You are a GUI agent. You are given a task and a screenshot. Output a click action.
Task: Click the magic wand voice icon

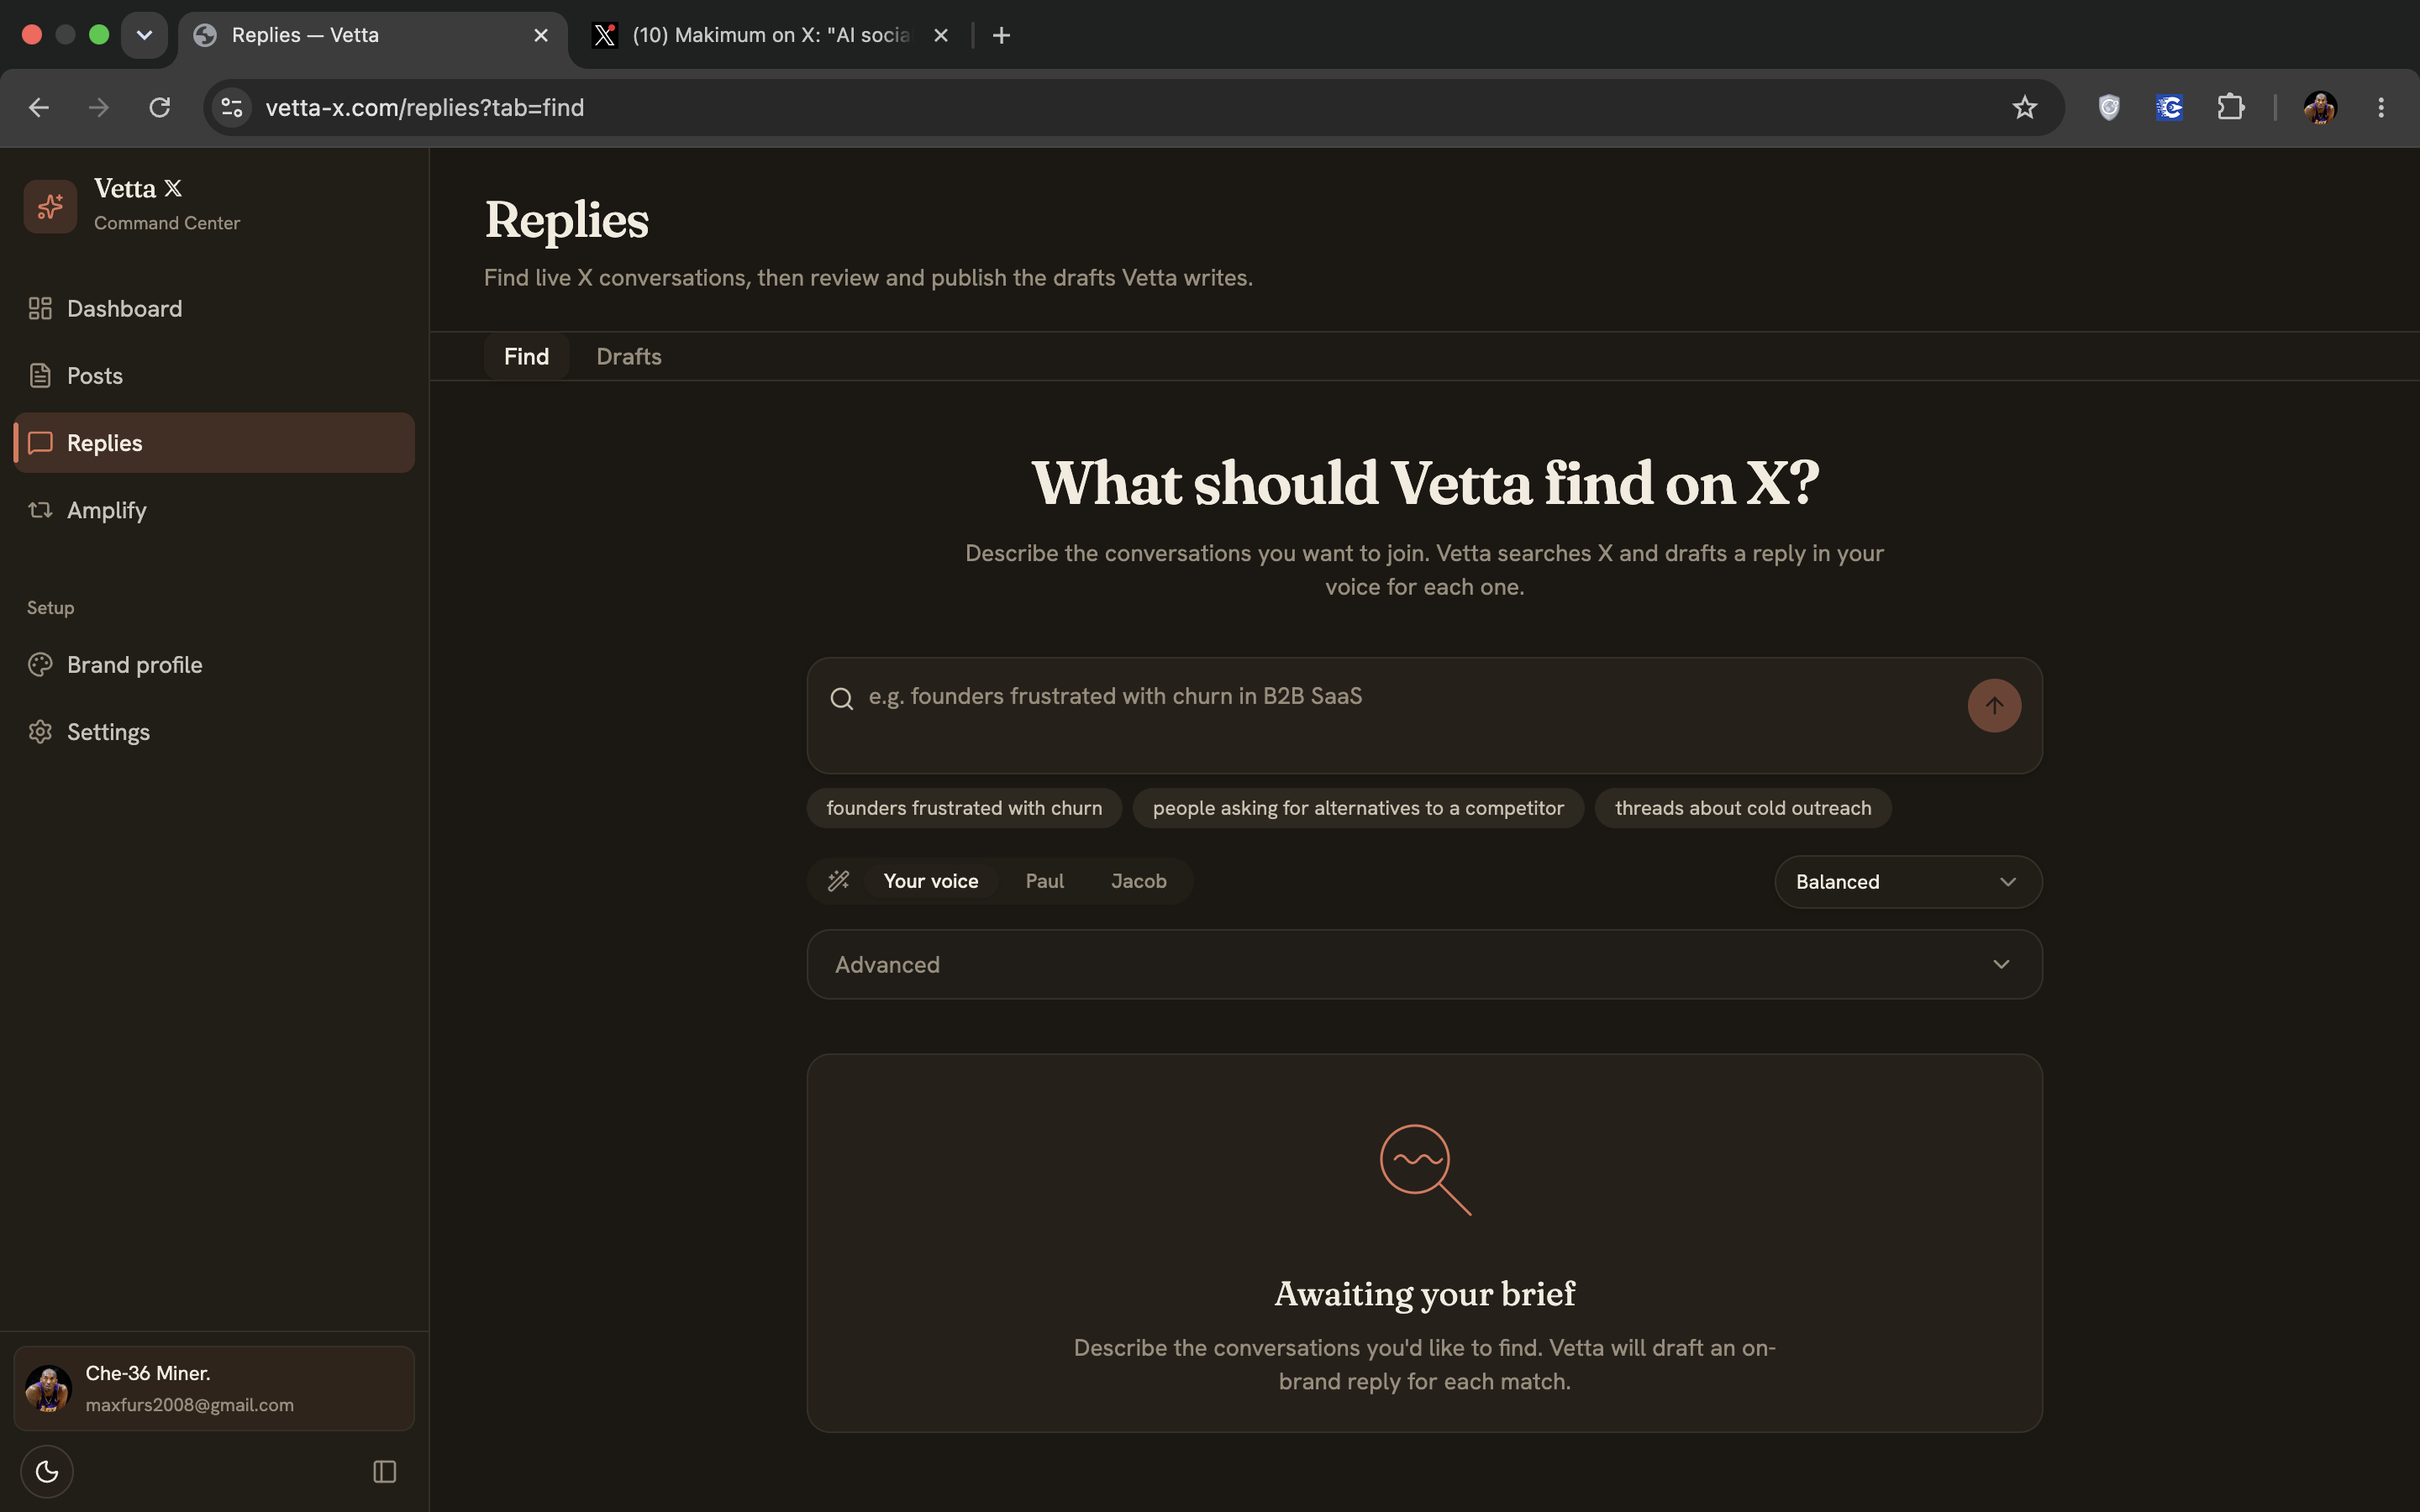[839, 881]
